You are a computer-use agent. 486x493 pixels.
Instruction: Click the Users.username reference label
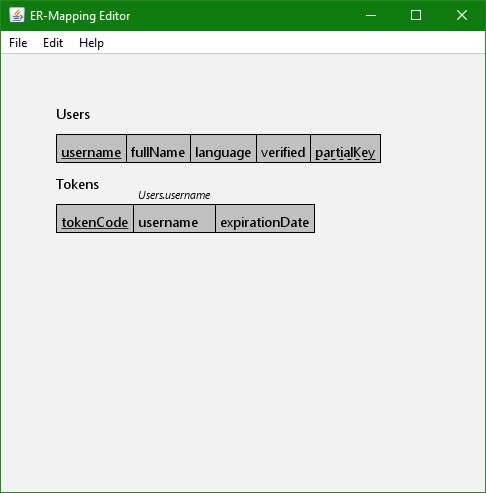pyautogui.click(x=174, y=195)
